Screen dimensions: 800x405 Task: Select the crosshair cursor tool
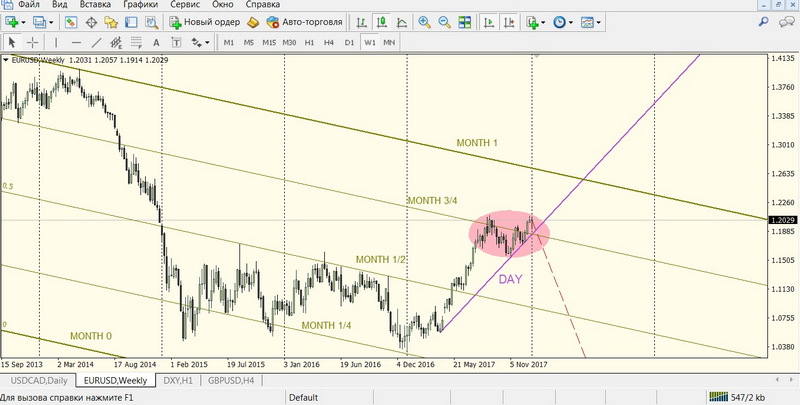(x=33, y=43)
